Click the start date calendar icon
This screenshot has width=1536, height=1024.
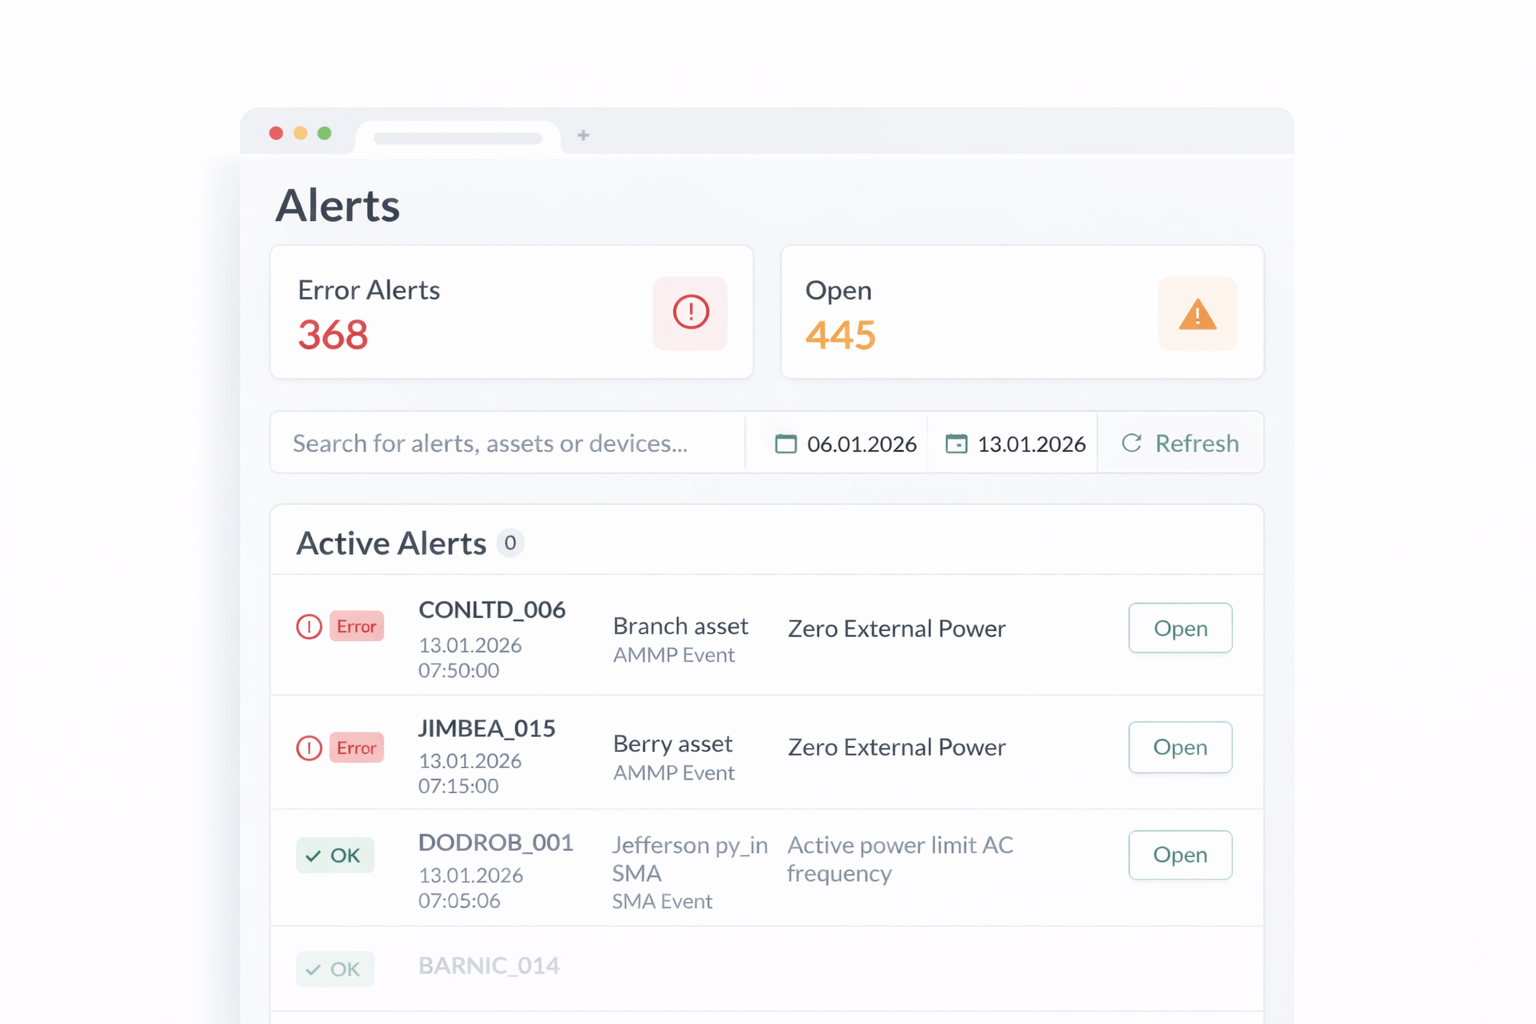(x=786, y=443)
